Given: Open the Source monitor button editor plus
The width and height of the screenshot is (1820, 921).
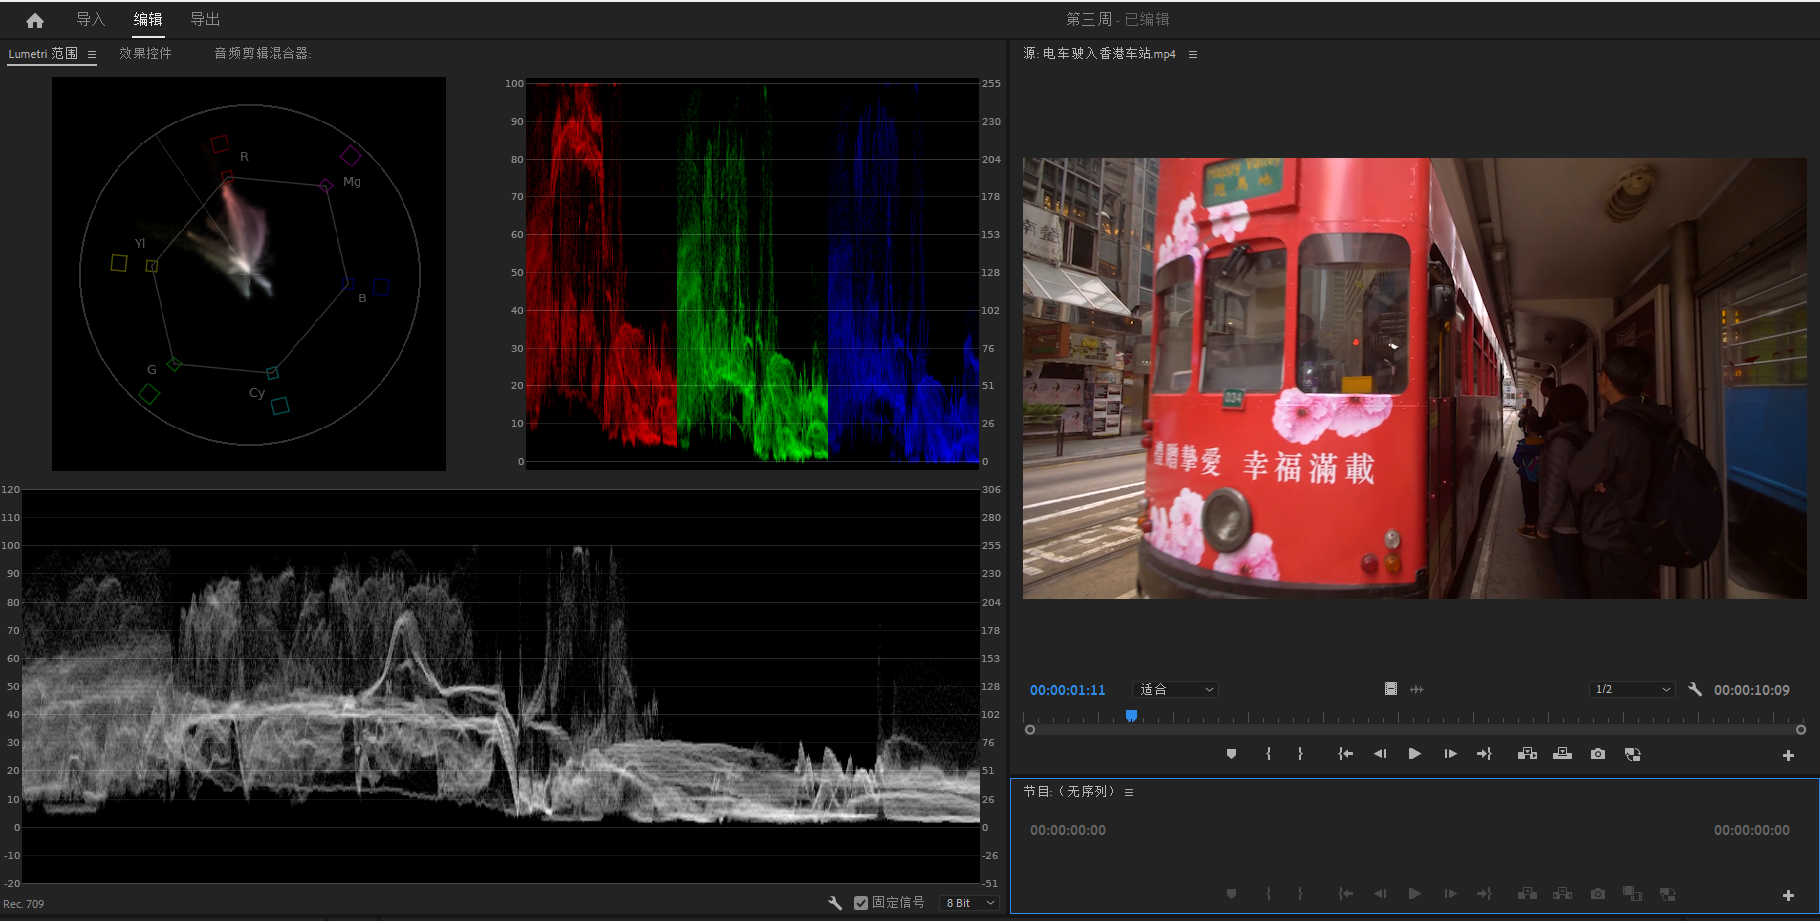Looking at the screenshot, I should pyautogui.click(x=1788, y=755).
